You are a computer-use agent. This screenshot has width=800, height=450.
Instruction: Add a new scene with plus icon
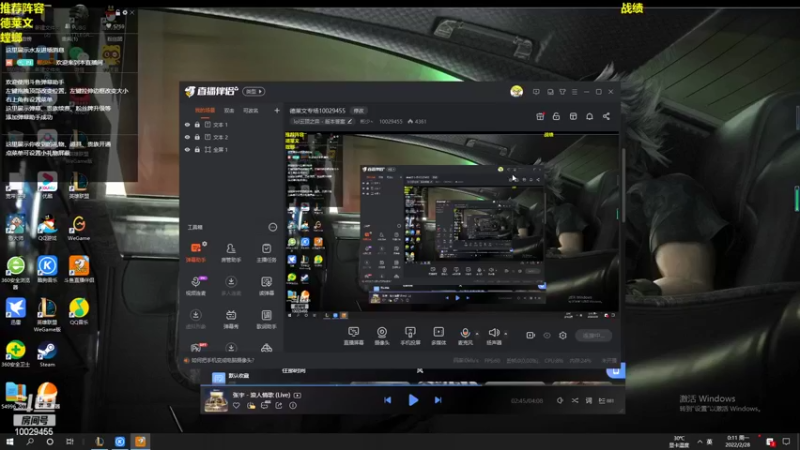(277, 110)
